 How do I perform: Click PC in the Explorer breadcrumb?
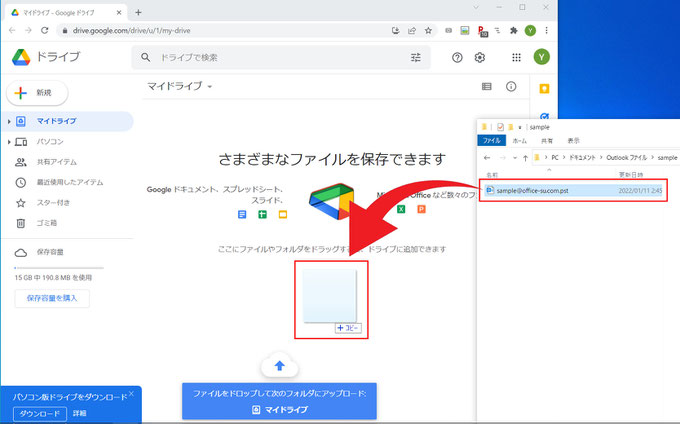point(555,158)
